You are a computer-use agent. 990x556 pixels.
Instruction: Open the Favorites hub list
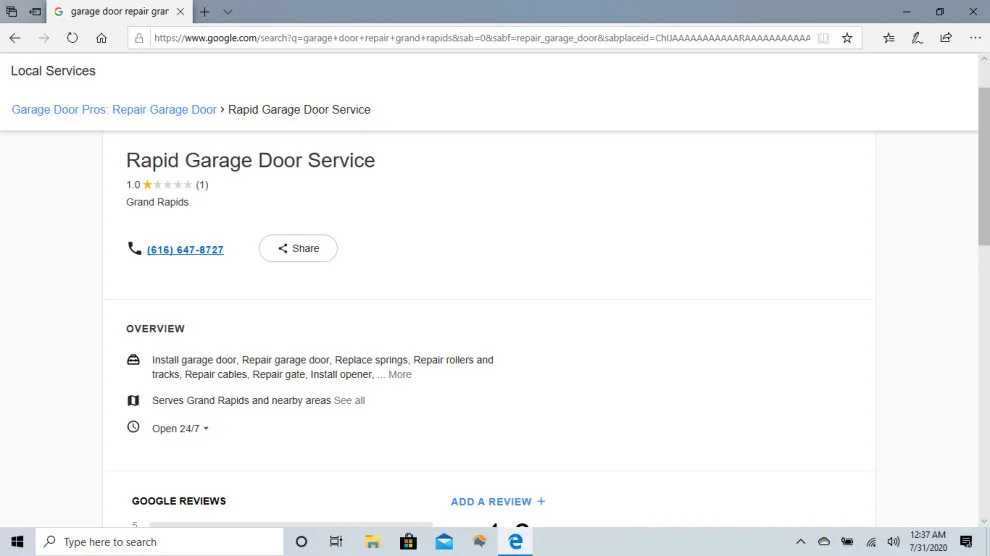tap(889, 38)
